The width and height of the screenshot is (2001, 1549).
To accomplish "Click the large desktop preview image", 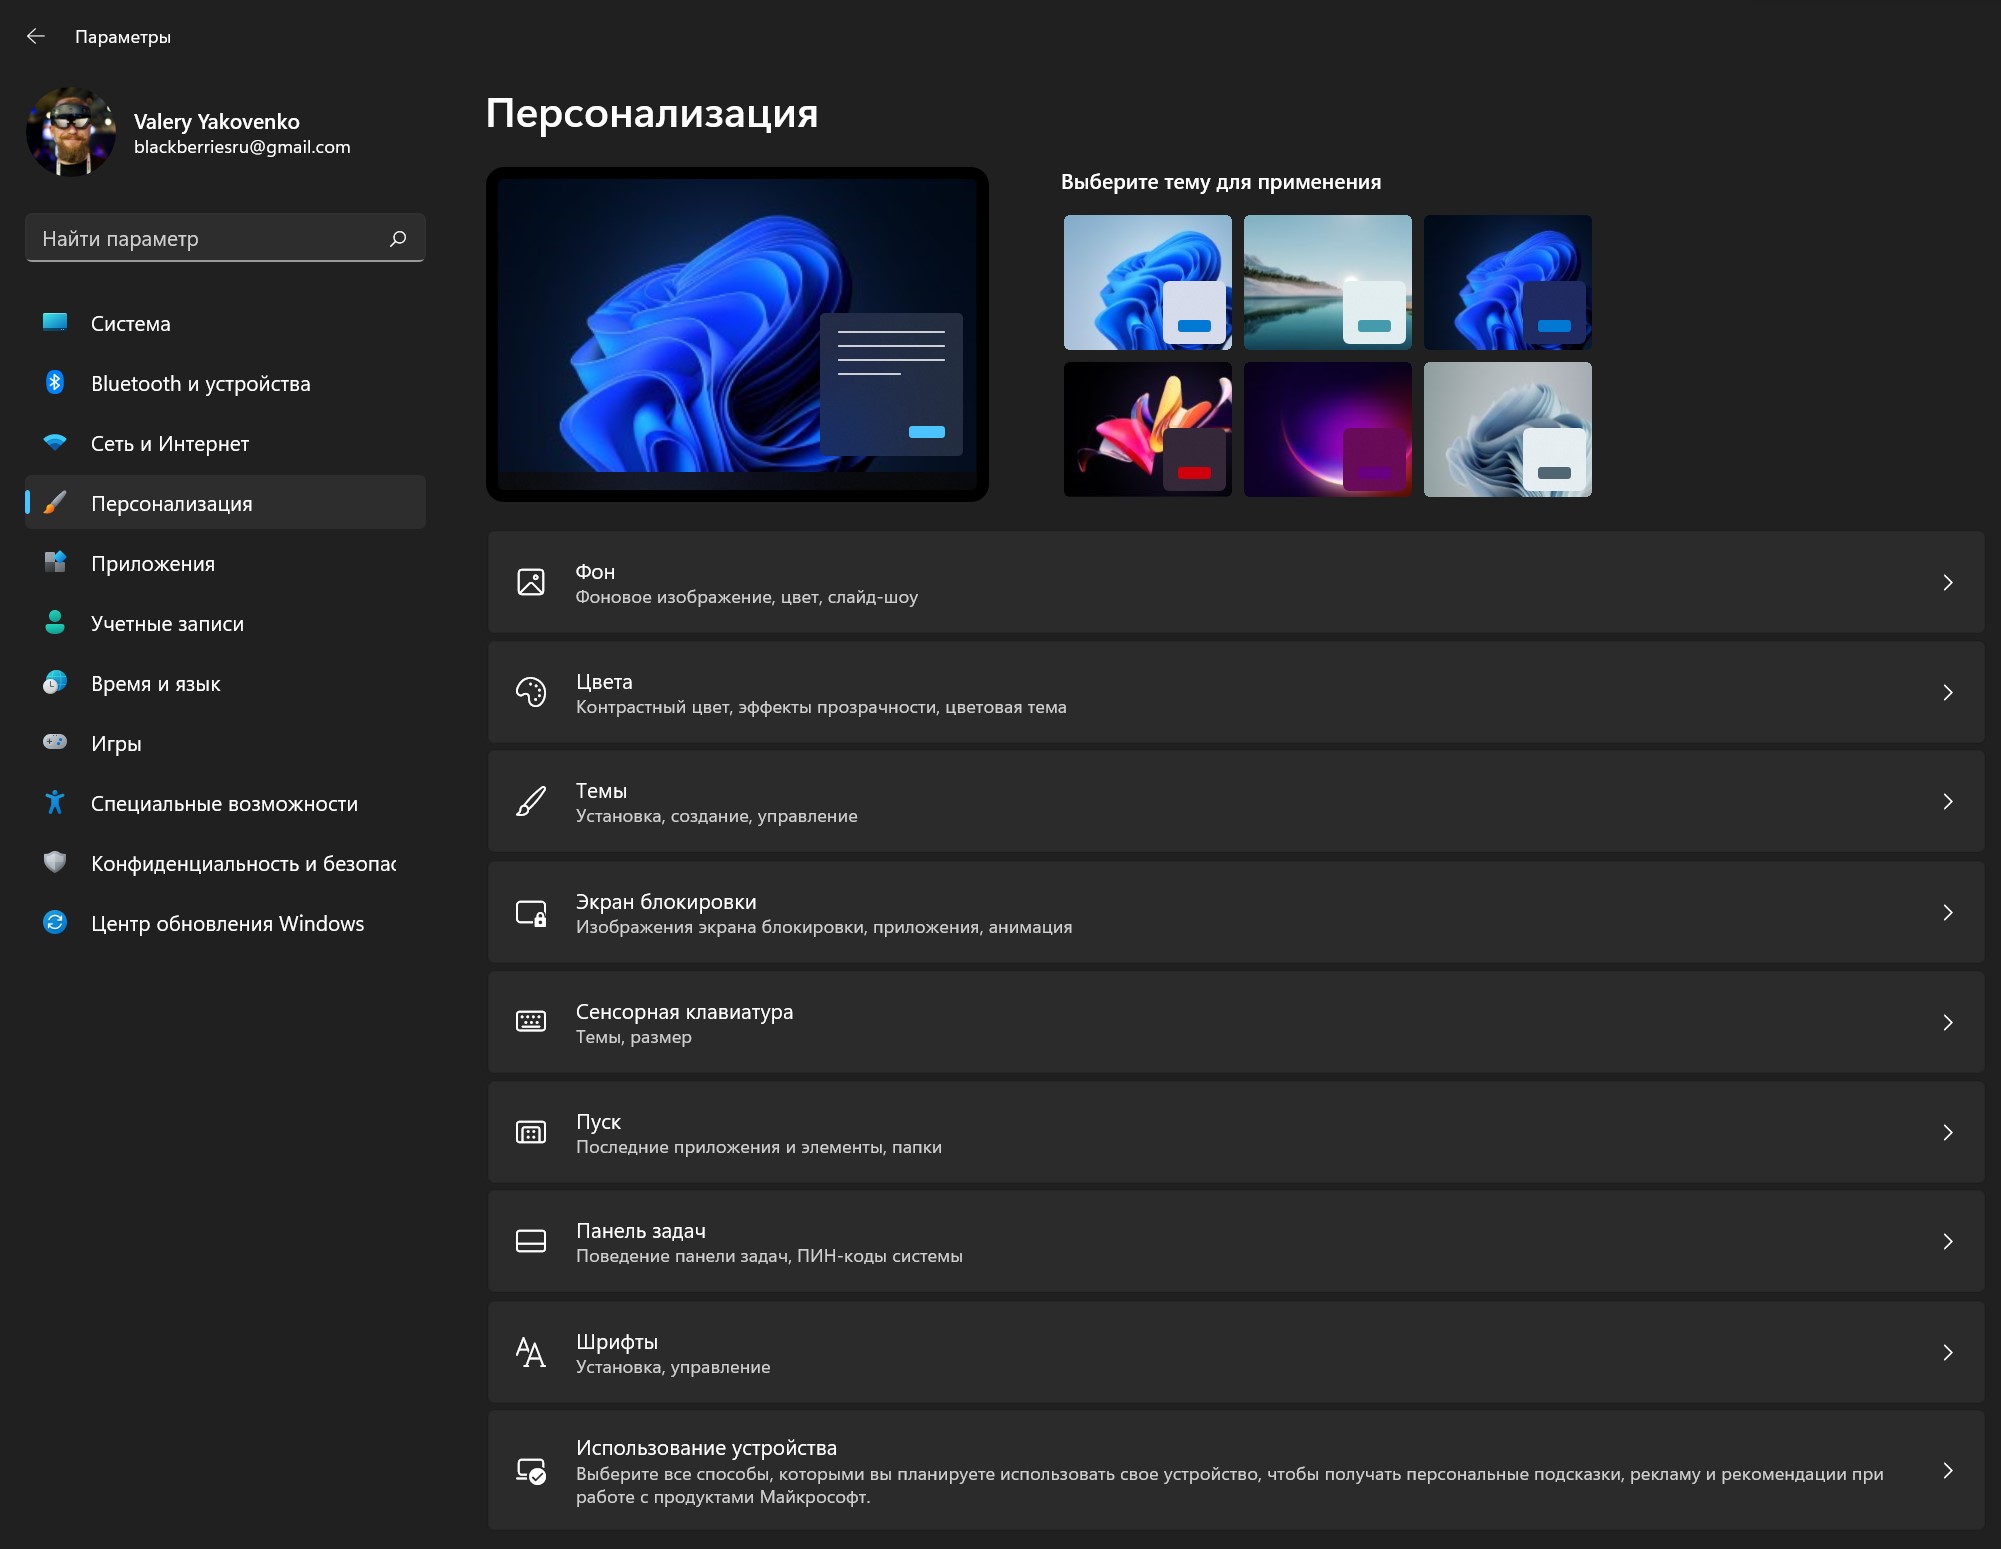I will (x=737, y=334).
